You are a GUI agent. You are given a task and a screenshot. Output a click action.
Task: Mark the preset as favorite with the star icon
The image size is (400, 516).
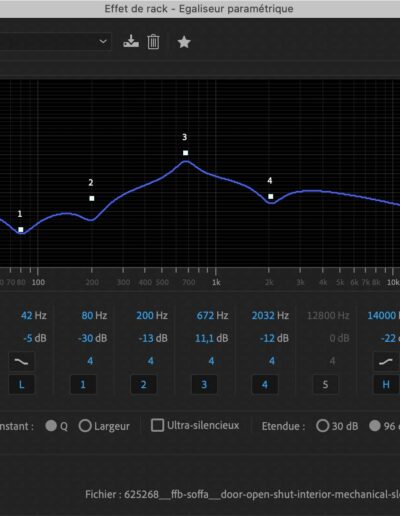click(184, 42)
